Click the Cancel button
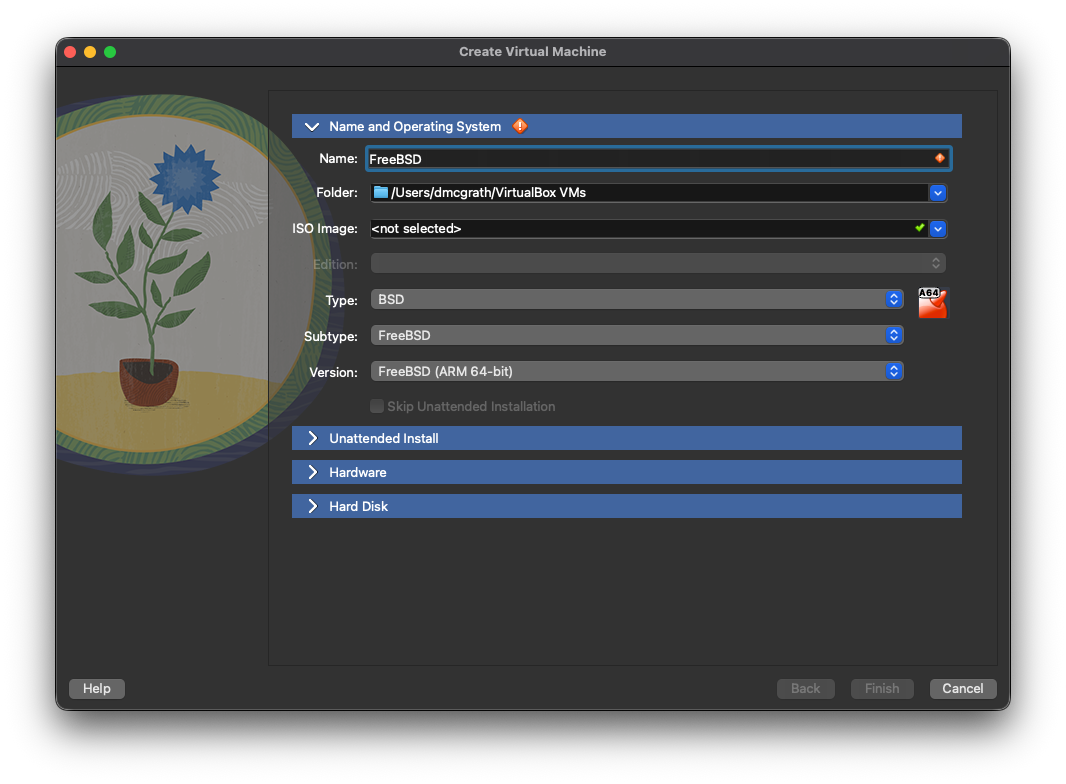This screenshot has width=1066, height=784. click(x=963, y=689)
